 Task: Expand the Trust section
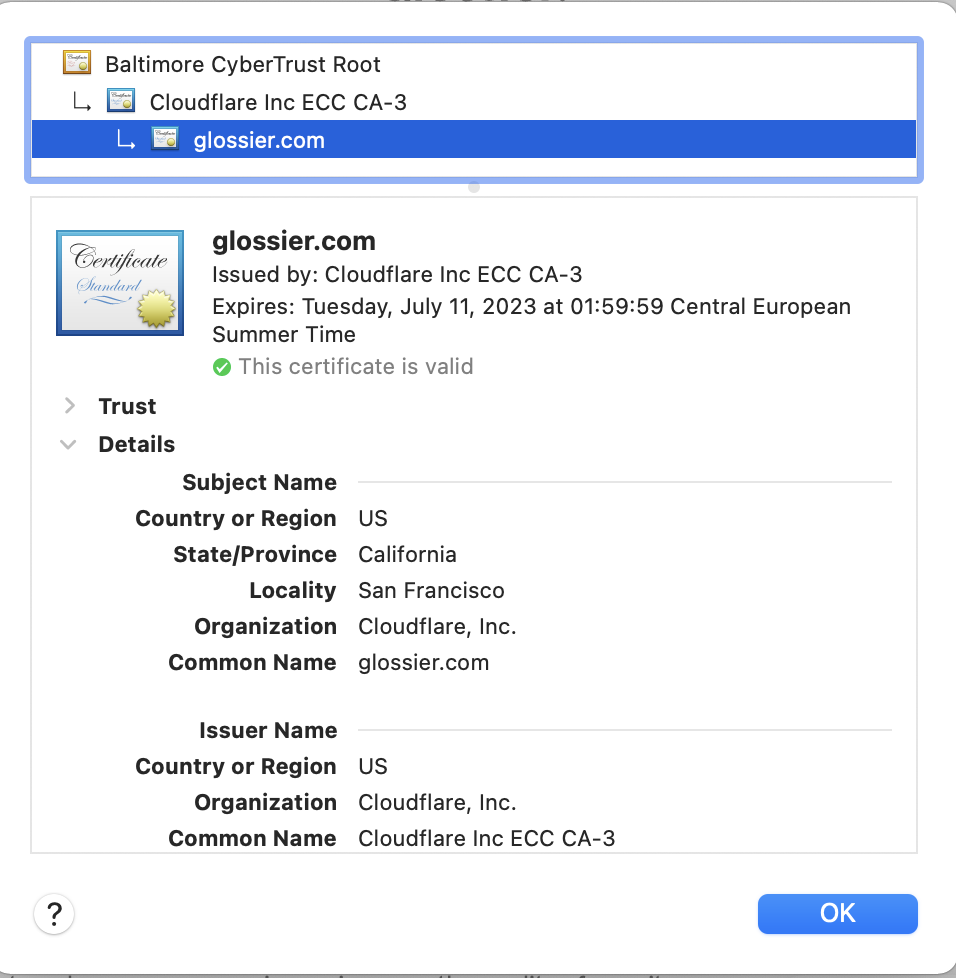pos(70,406)
